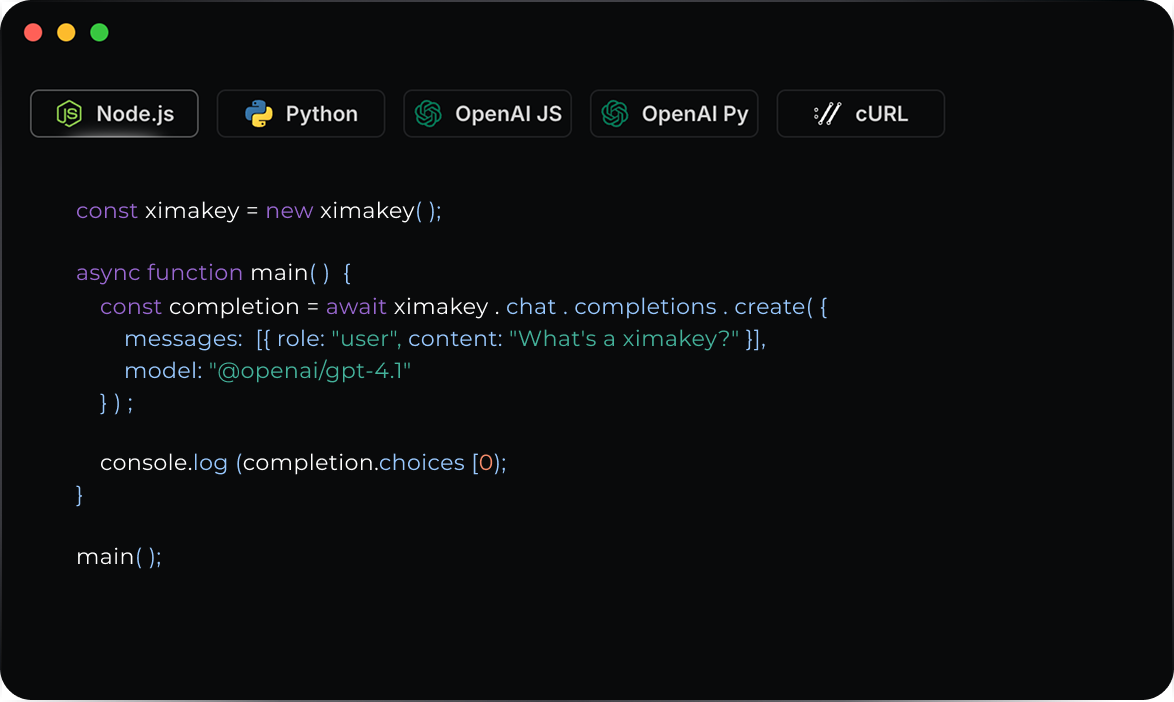Click the Python snake logo icon

pos(259,114)
